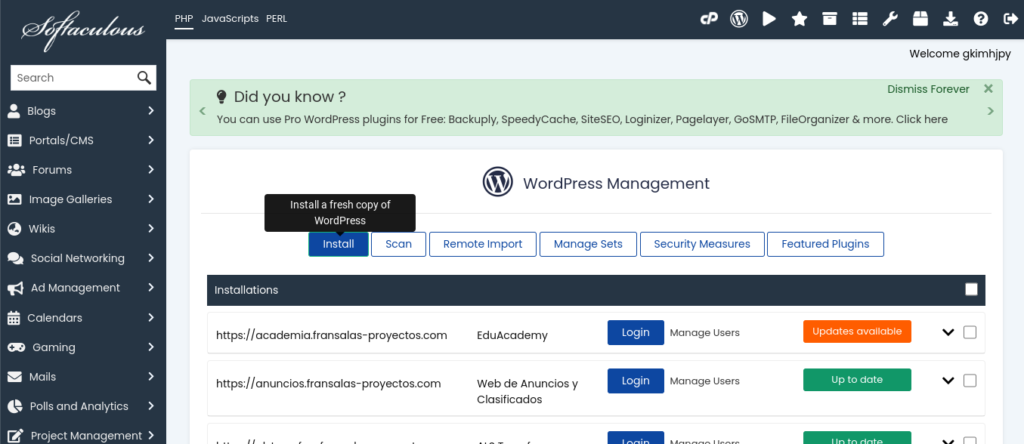Open Manage Users for Web de Anuncios
Screen dimensions: 1024x444
pos(705,381)
